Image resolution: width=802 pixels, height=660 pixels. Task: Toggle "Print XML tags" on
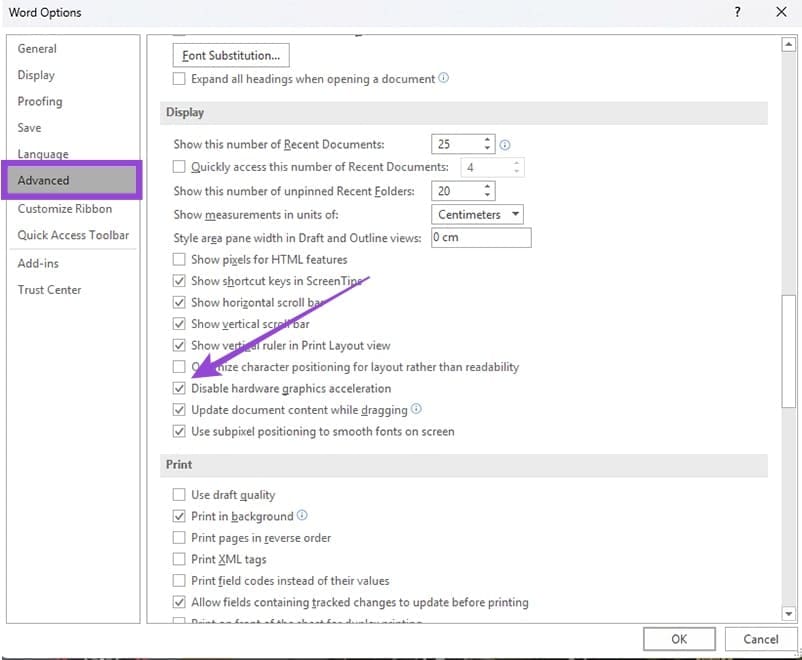179,559
